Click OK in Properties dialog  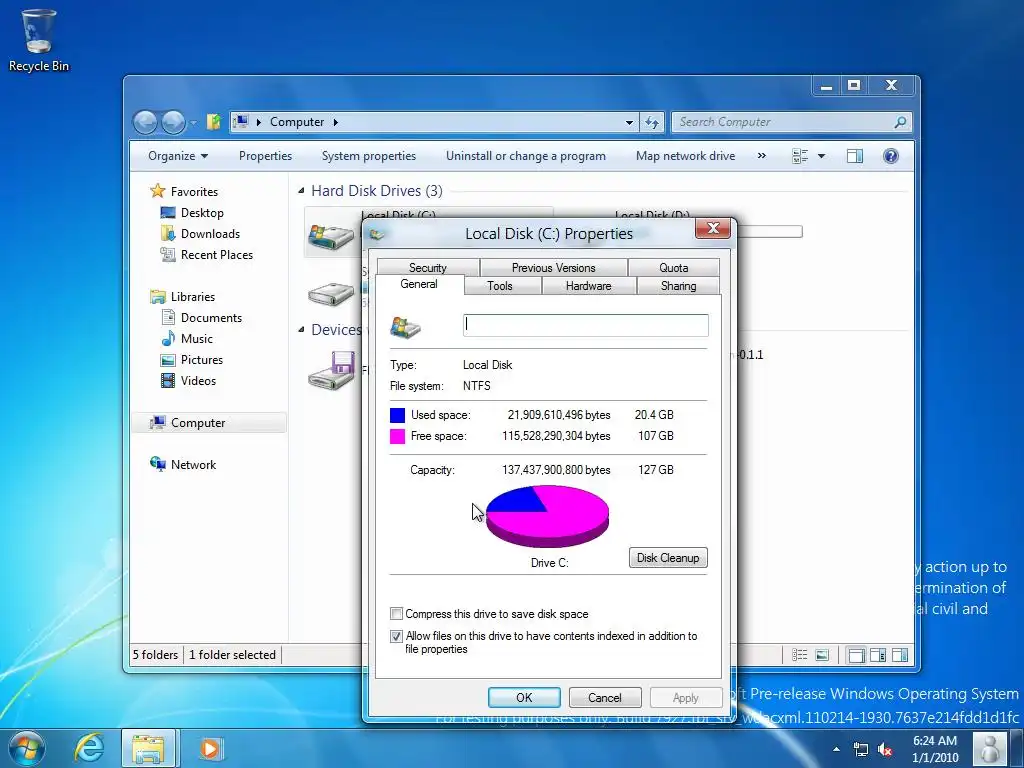pyautogui.click(x=524, y=697)
